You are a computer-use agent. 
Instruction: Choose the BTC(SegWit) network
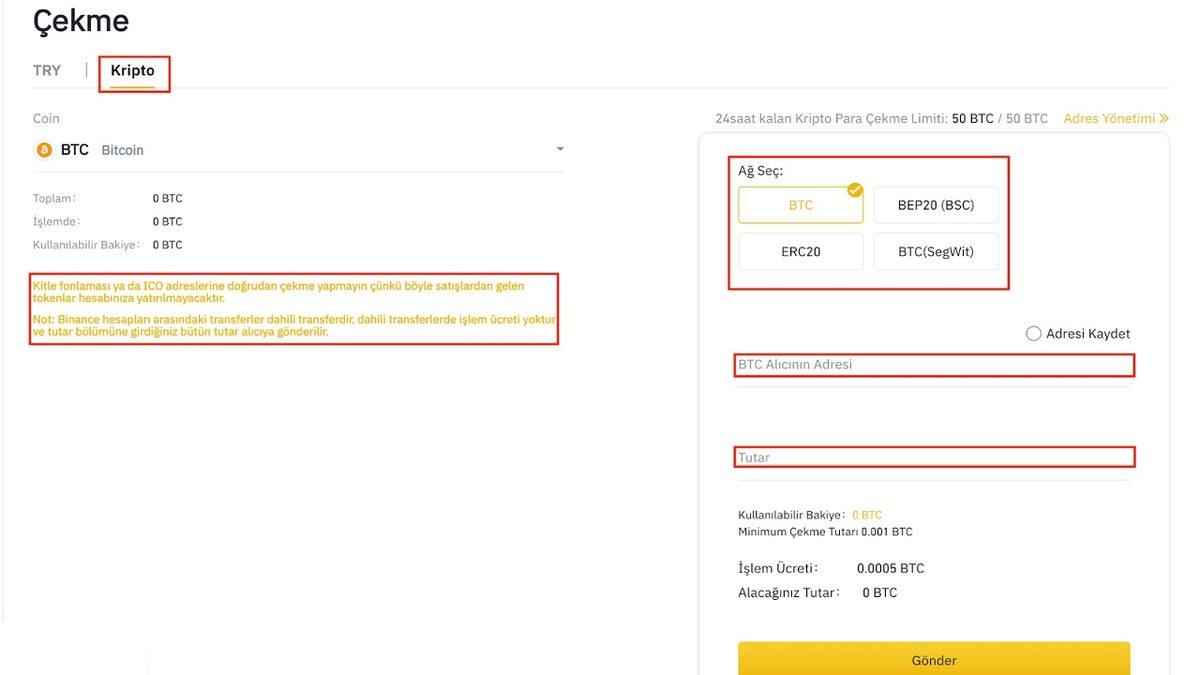pos(936,251)
